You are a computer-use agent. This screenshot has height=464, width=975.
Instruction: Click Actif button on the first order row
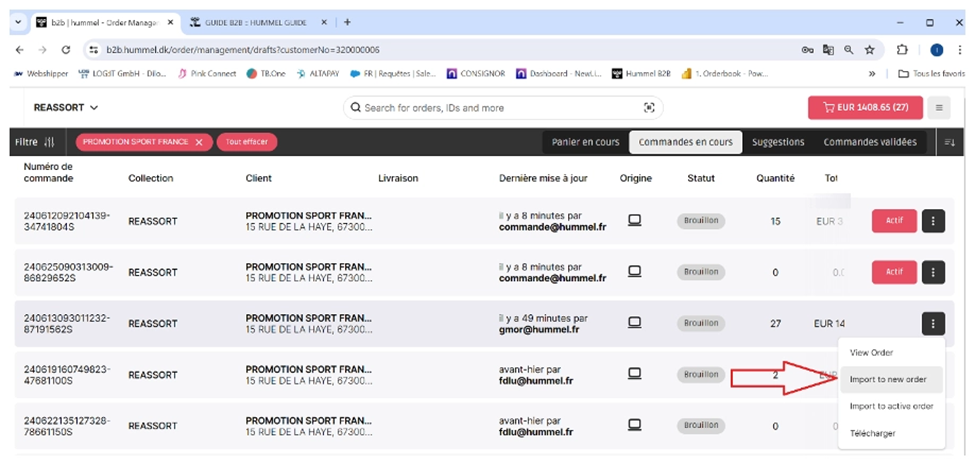(x=893, y=221)
